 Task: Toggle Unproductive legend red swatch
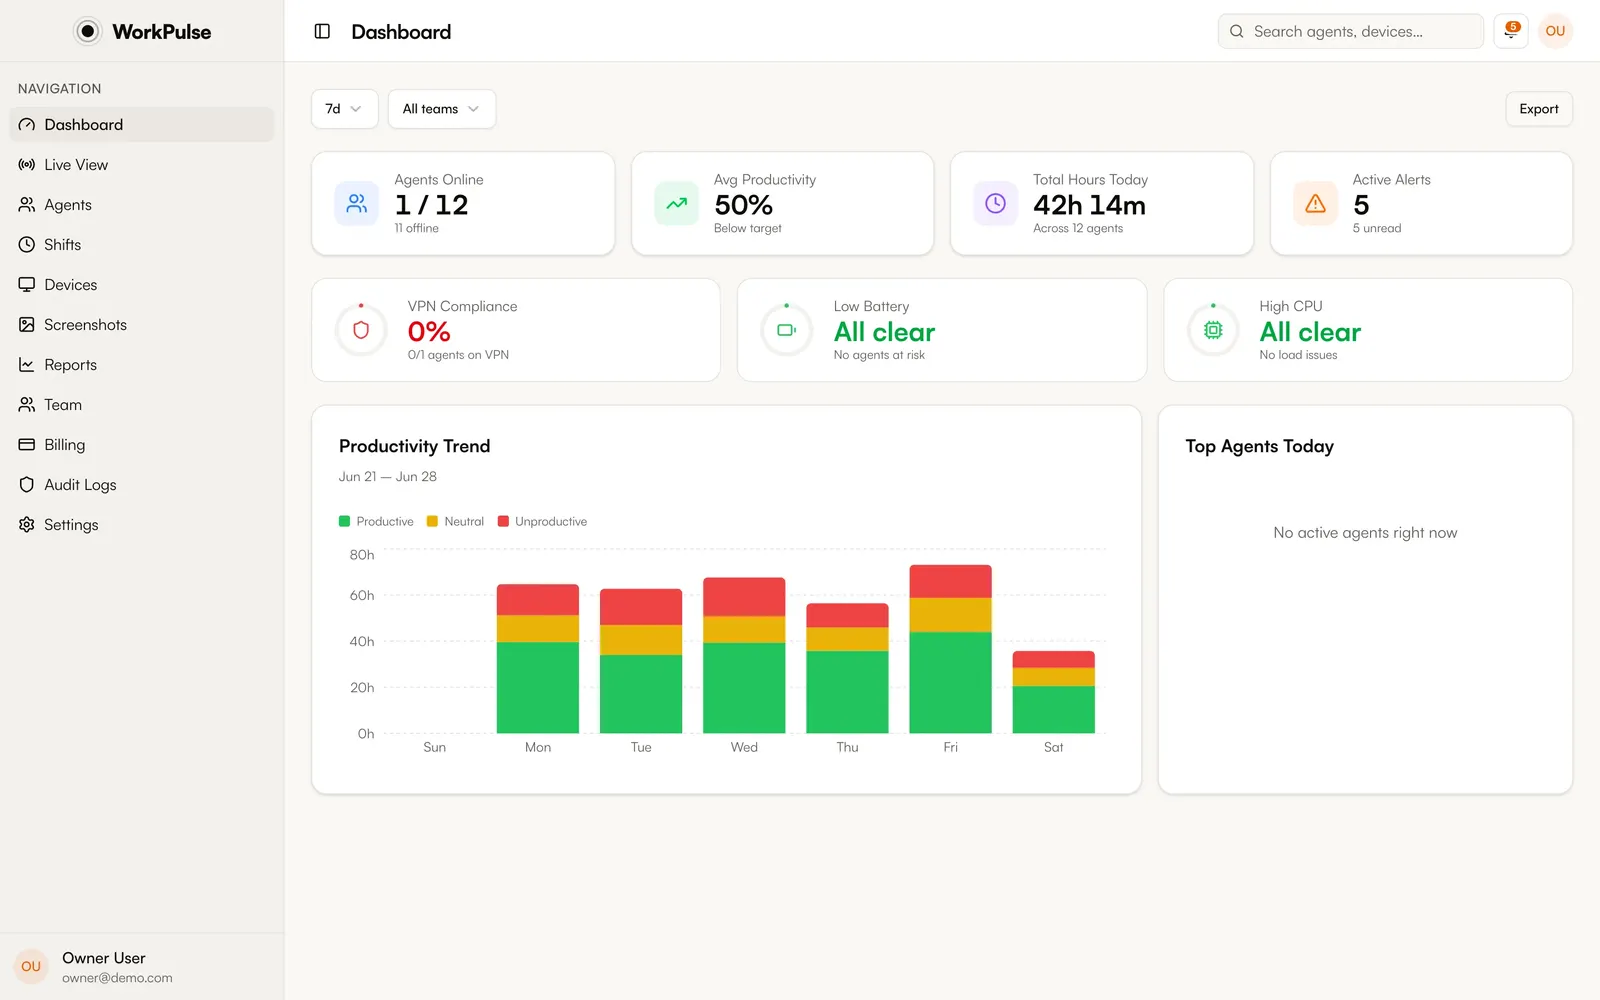point(503,522)
